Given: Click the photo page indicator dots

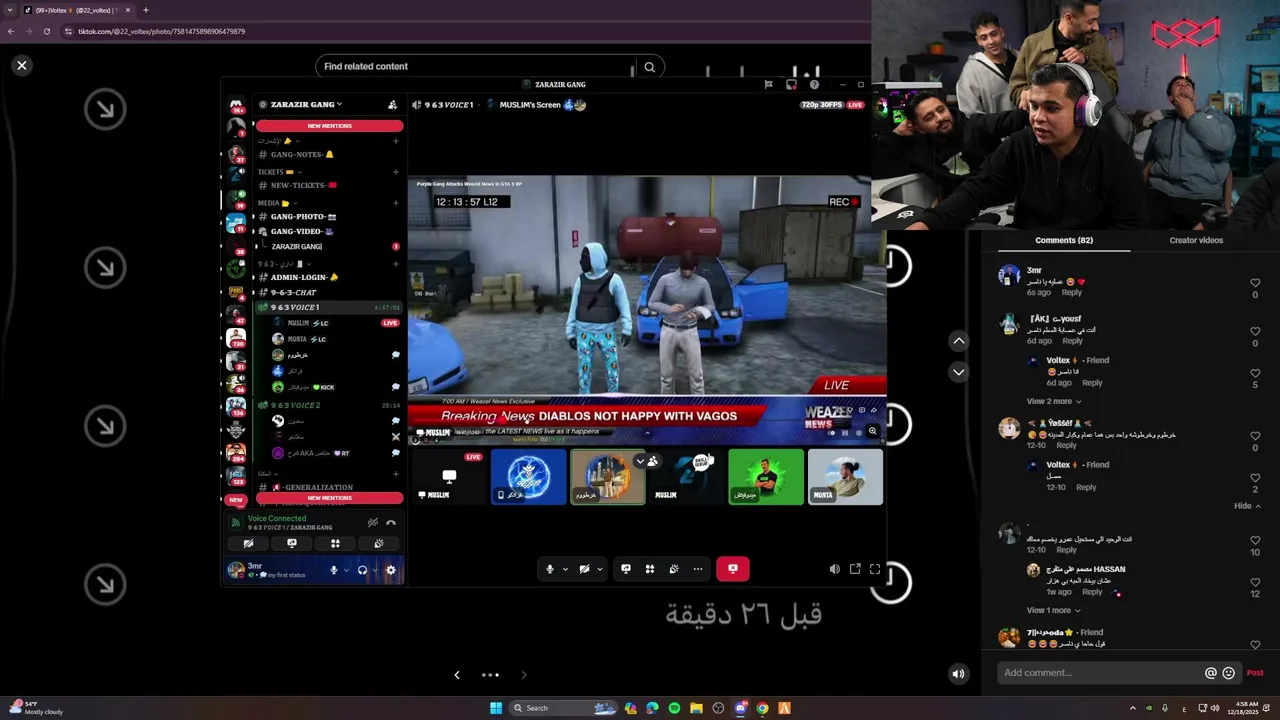Looking at the screenshot, I should (x=490, y=675).
